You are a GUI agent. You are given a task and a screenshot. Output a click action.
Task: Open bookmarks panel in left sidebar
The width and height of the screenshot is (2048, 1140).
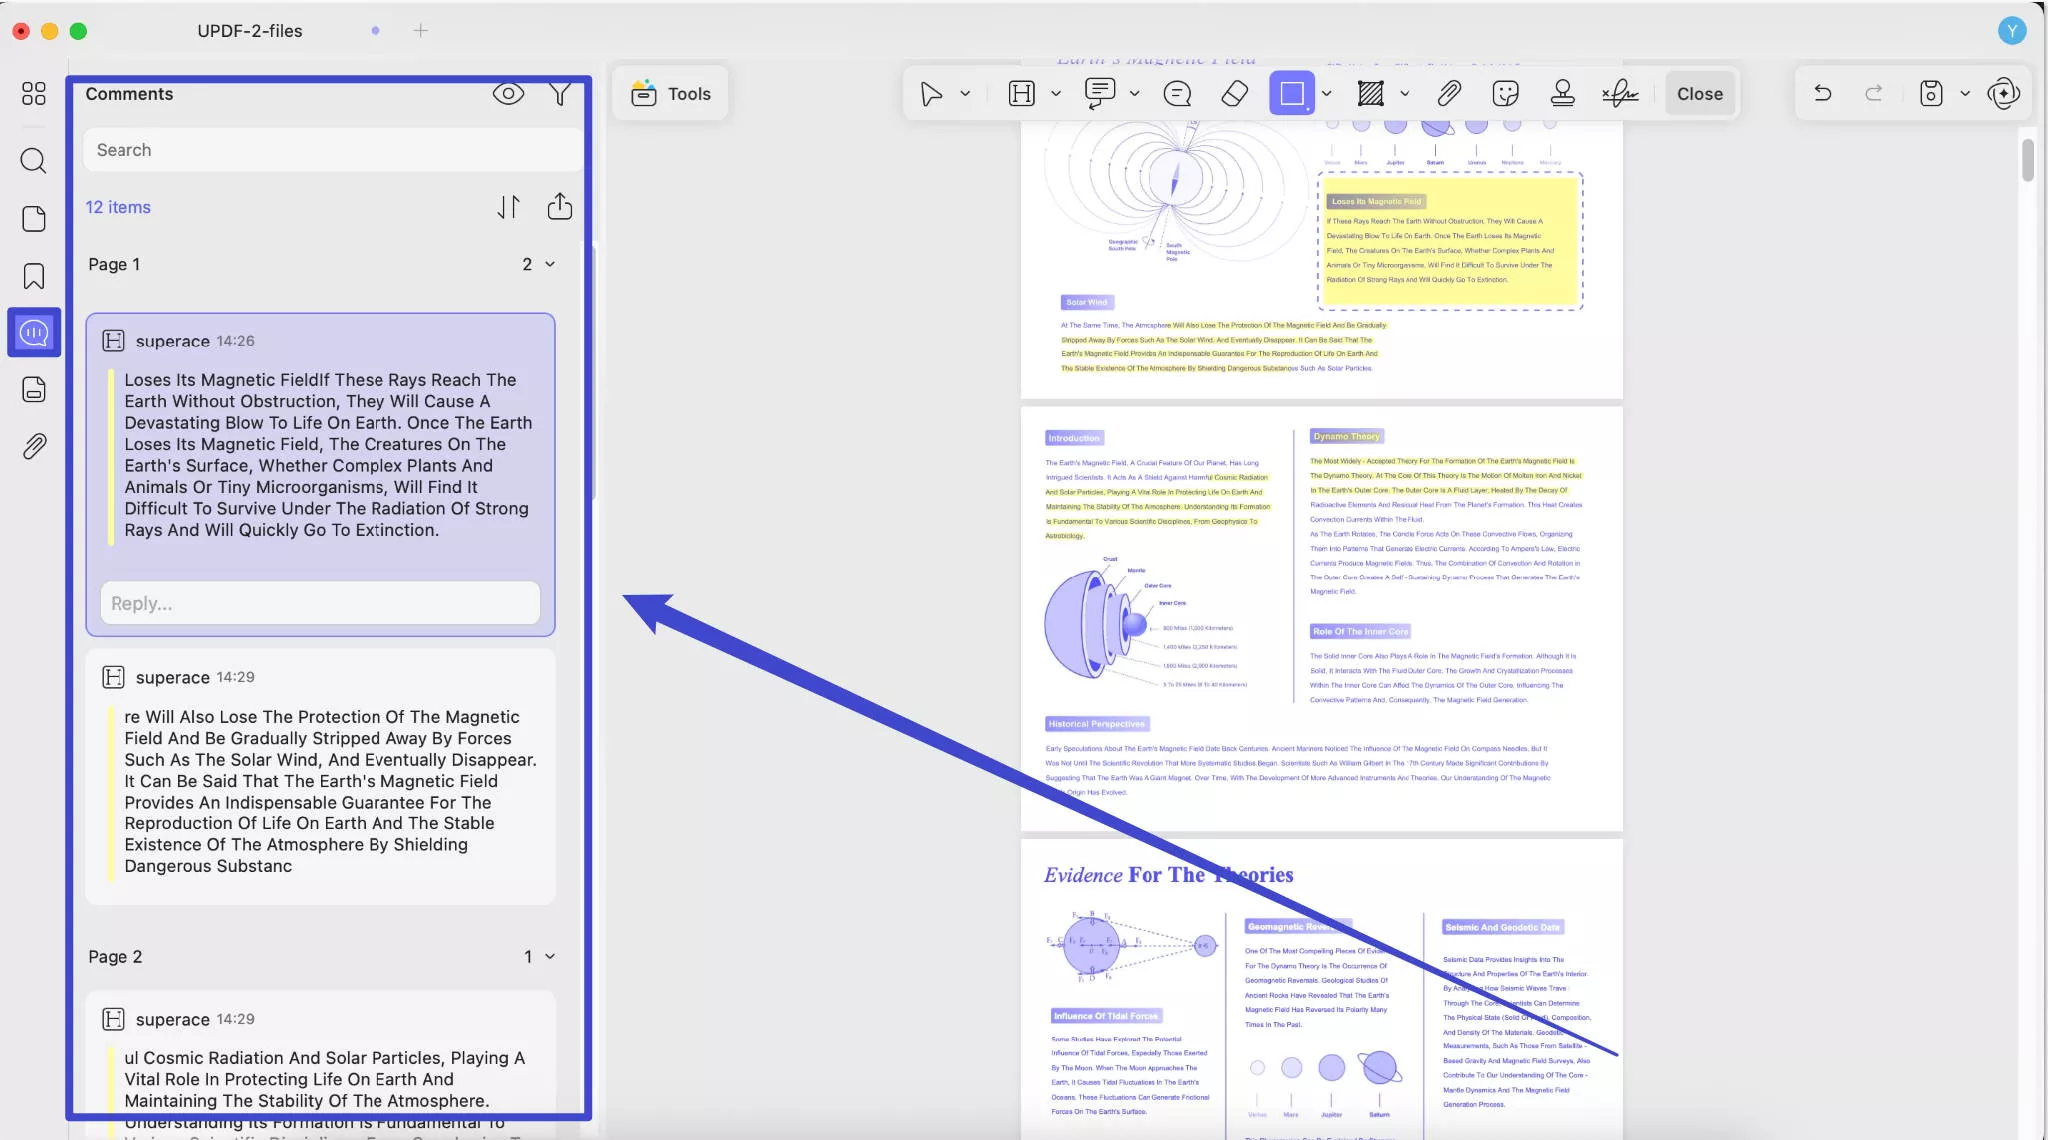[x=34, y=276]
